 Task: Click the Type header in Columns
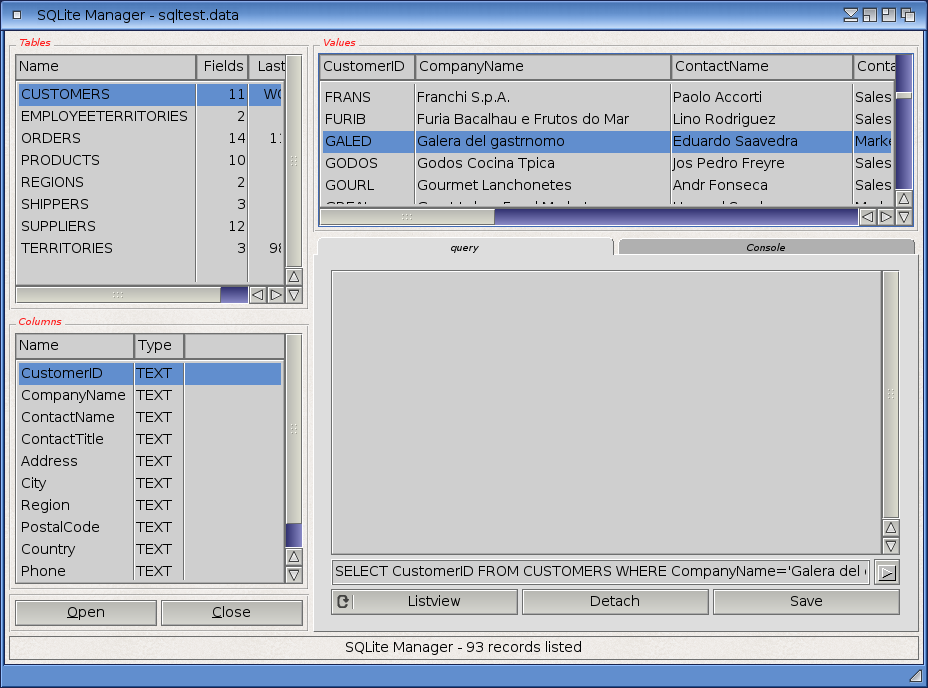point(159,345)
